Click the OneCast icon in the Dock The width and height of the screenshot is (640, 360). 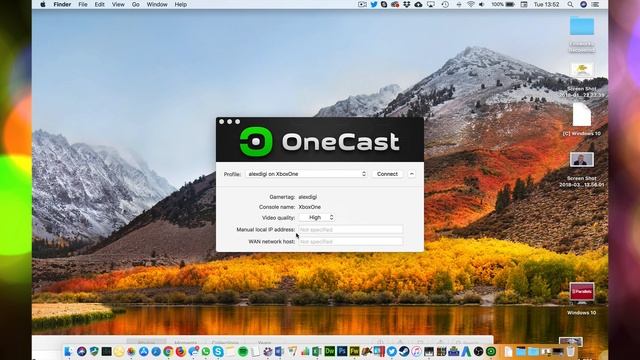coord(491,351)
